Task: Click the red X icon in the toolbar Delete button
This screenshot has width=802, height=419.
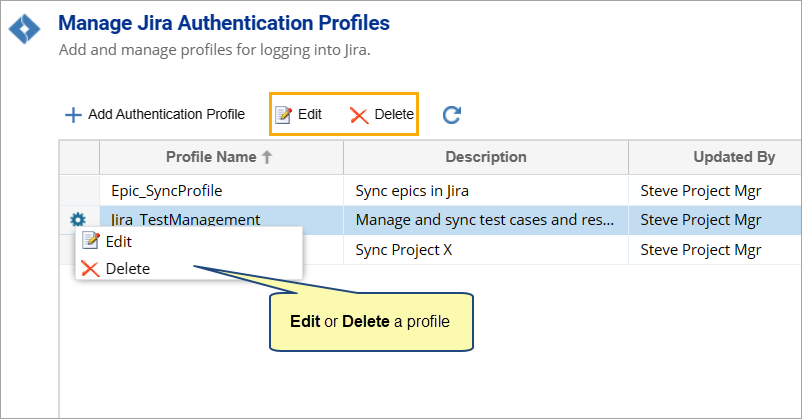Action: [x=359, y=115]
